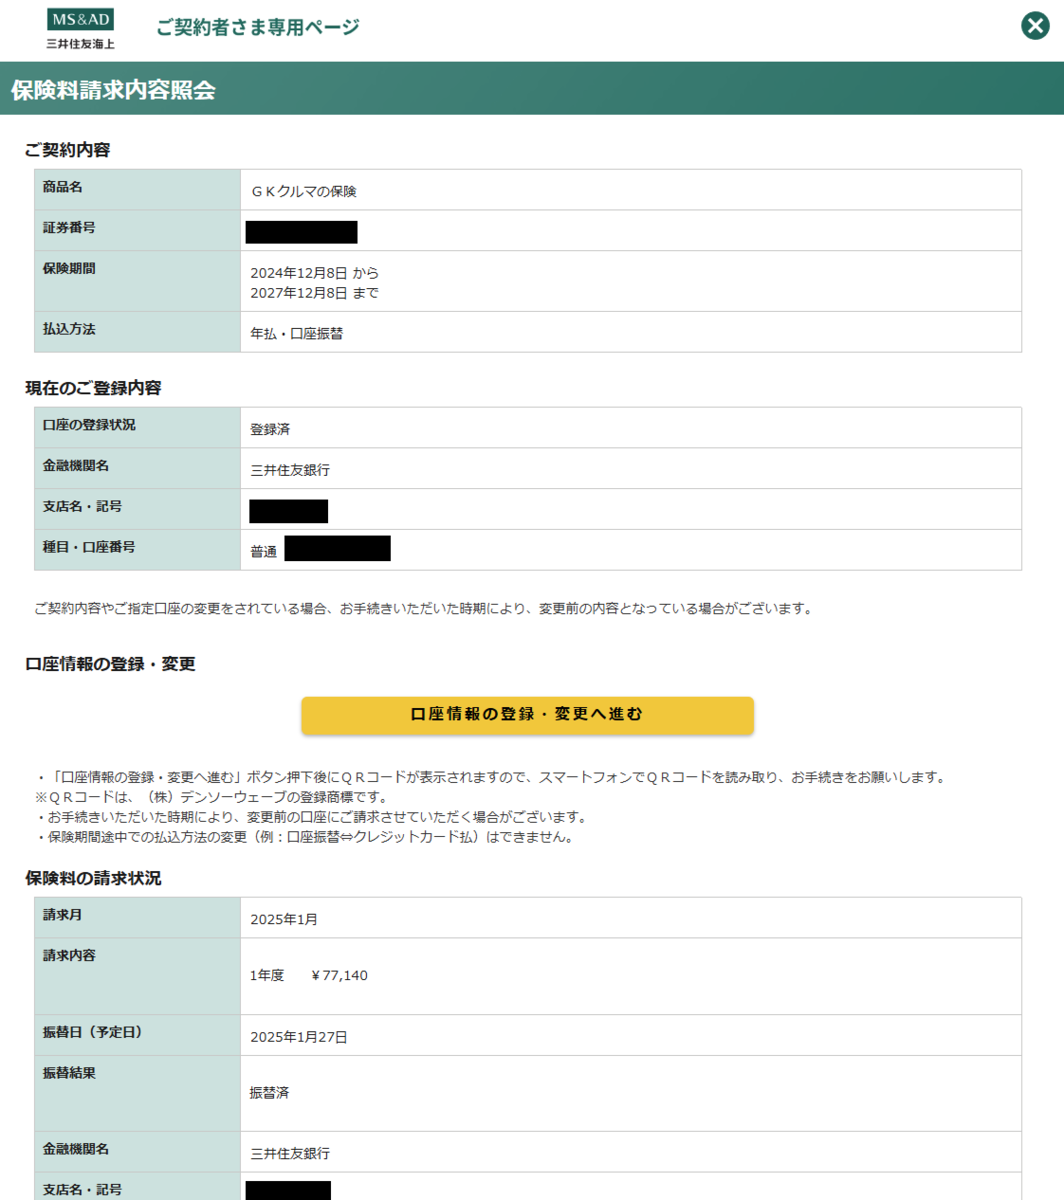Click the 現在のご登録内容 section heading
The image size is (1064, 1200).
(x=93, y=388)
